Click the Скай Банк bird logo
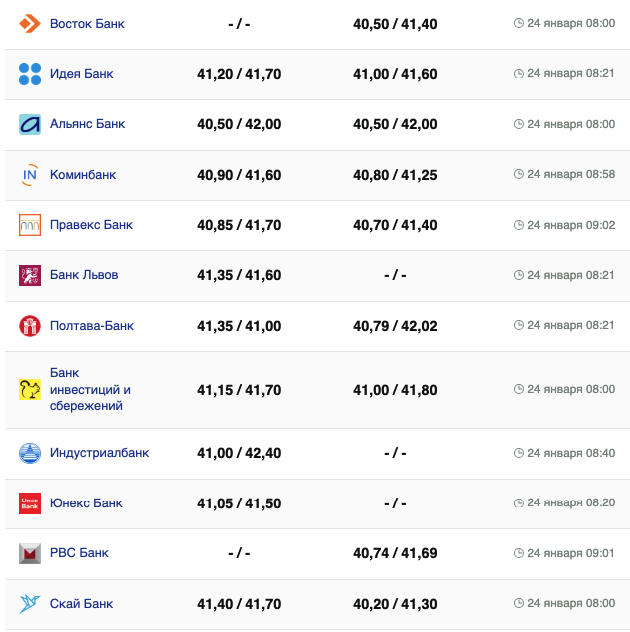 (30, 604)
